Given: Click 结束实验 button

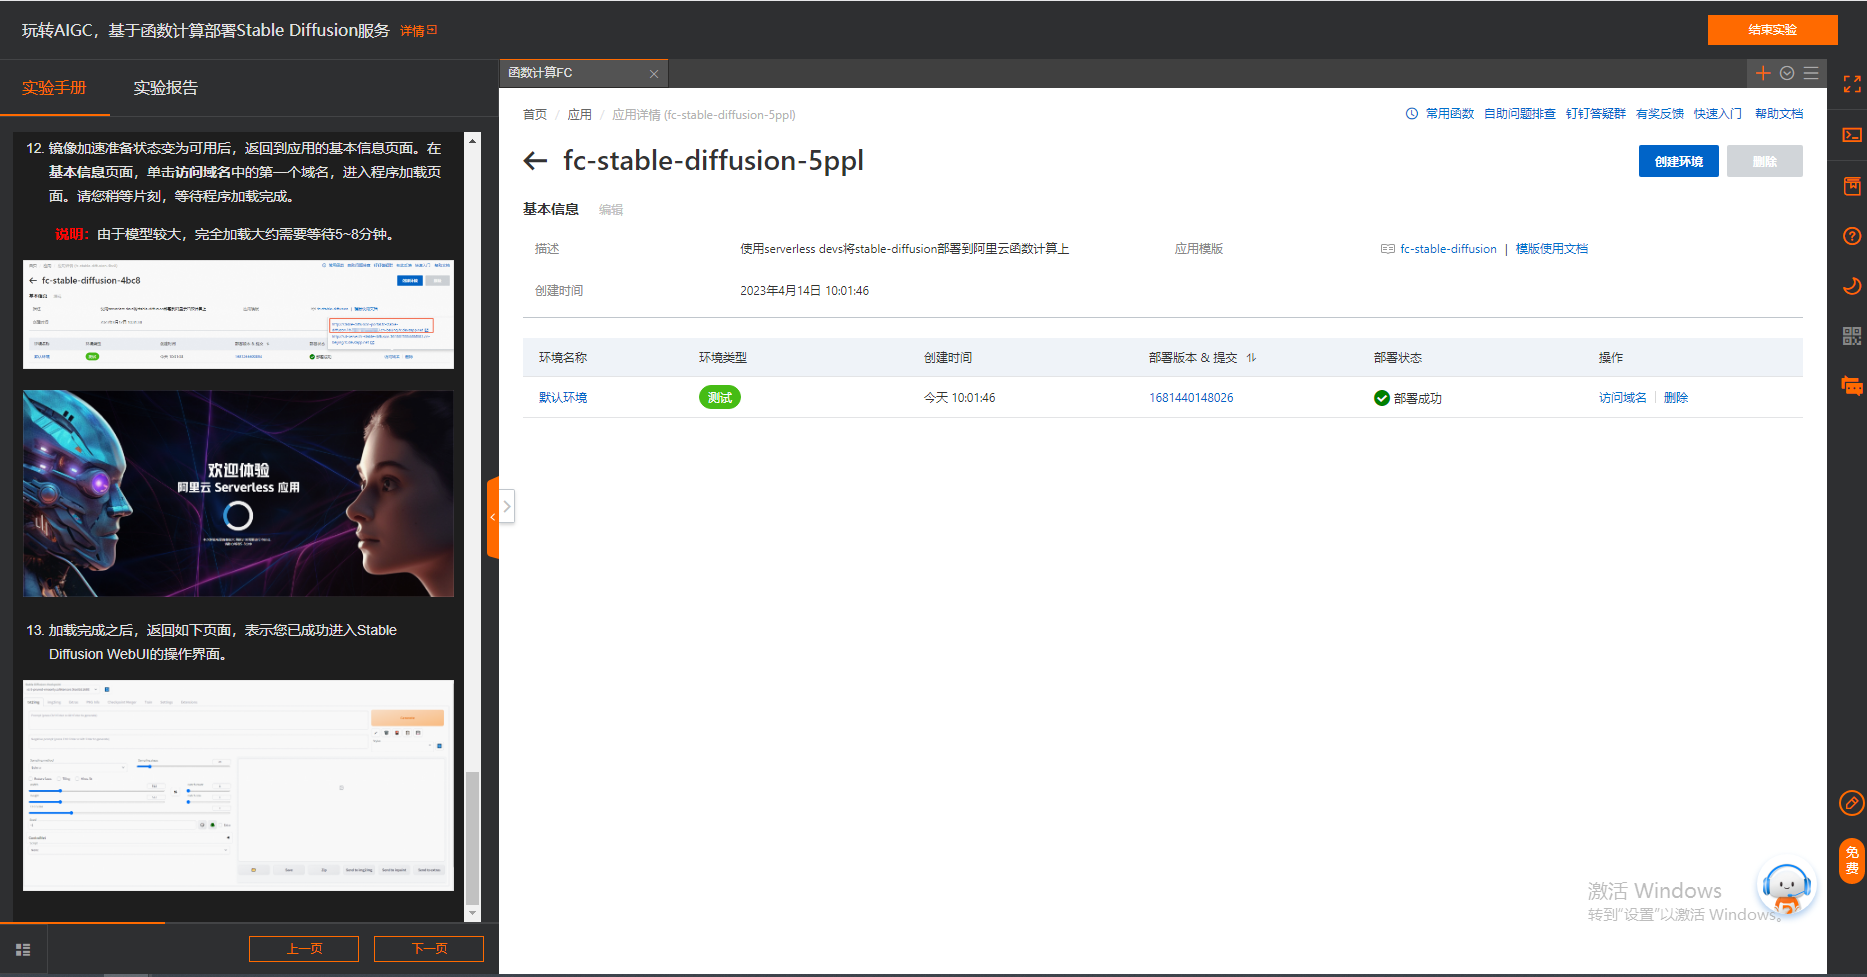Looking at the screenshot, I should (1772, 30).
